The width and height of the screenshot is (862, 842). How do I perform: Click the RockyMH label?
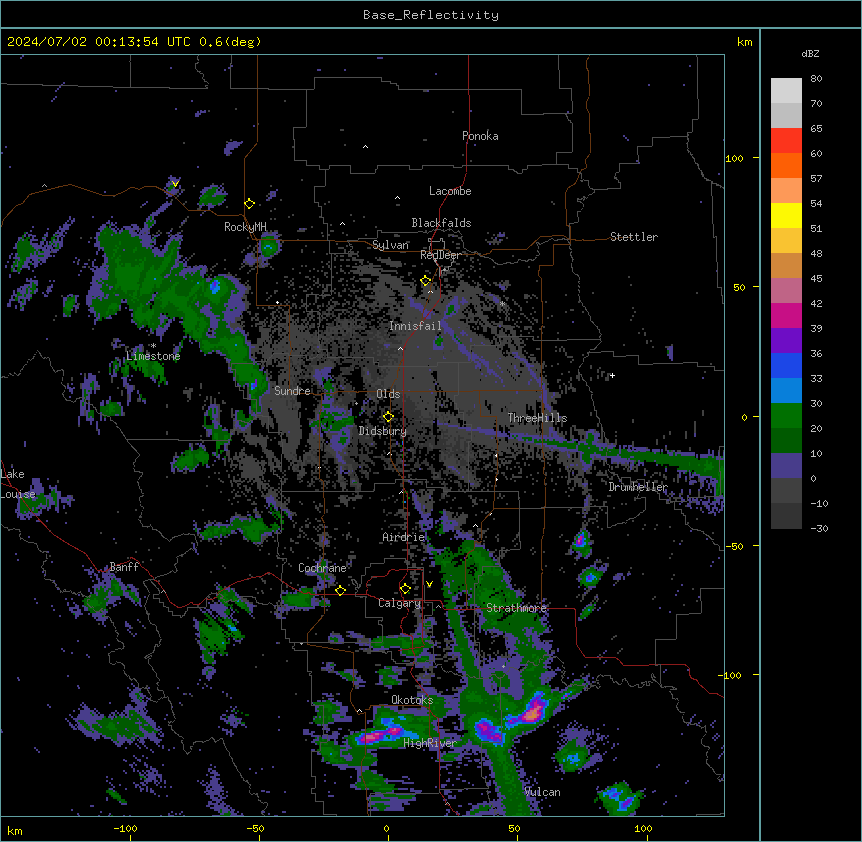[x=245, y=227]
